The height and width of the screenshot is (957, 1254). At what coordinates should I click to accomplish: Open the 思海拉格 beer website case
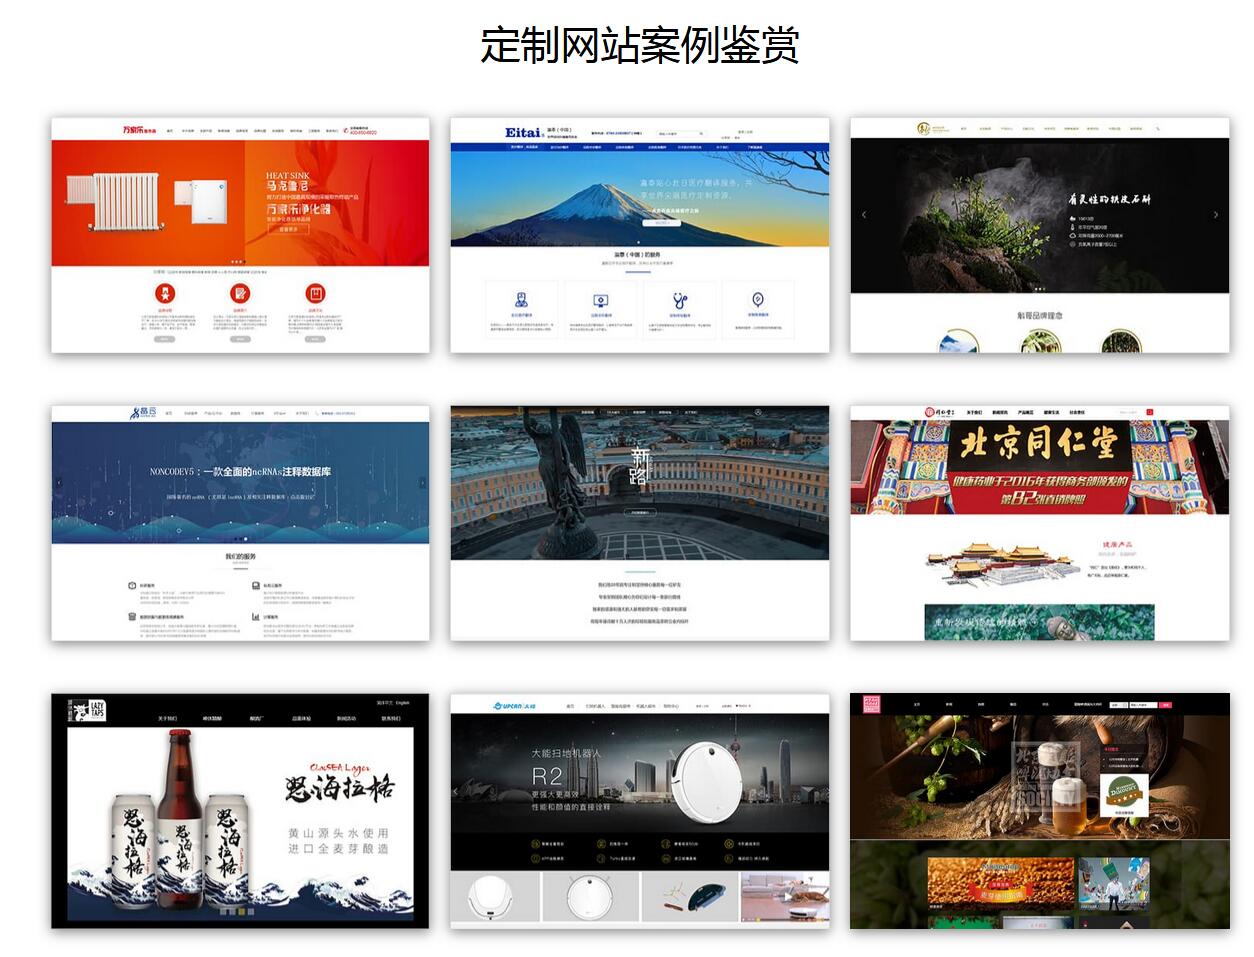coord(240,811)
